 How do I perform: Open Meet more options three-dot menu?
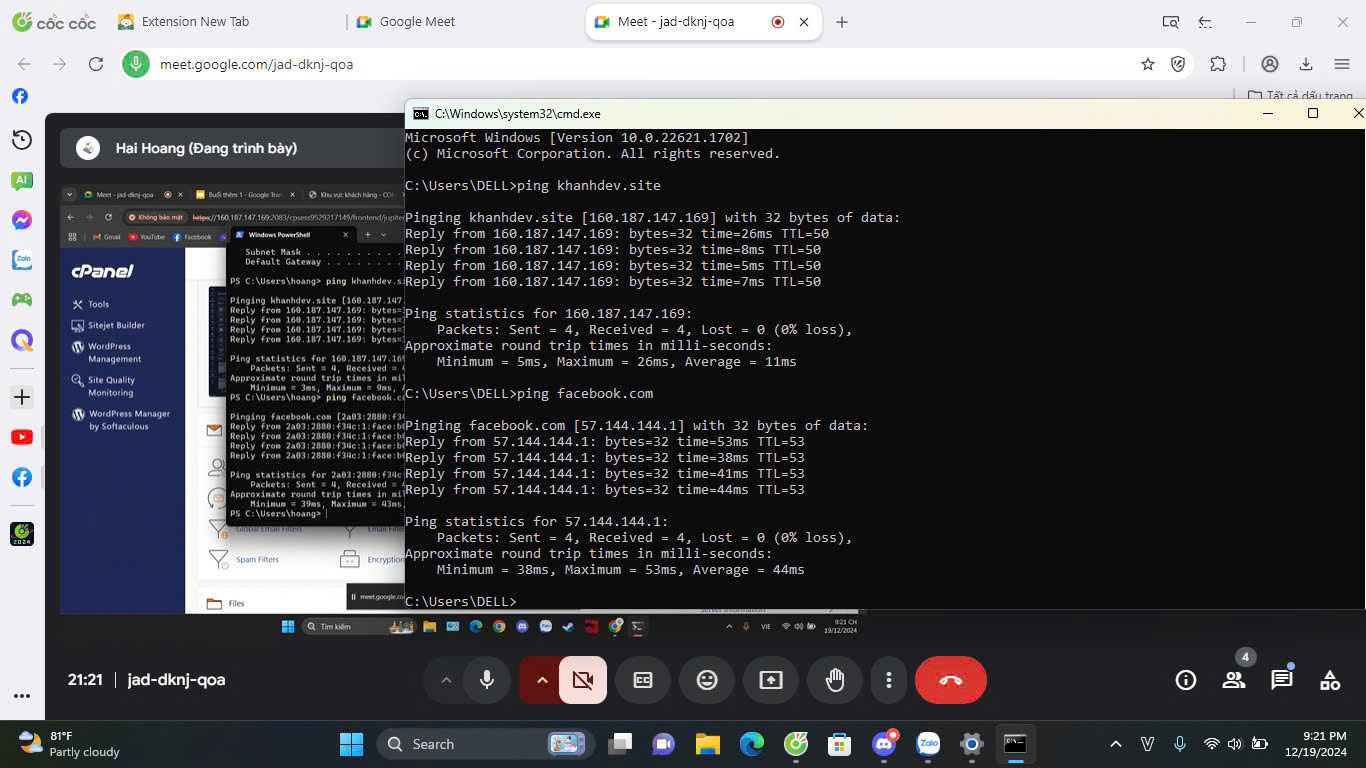[x=888, y=680]
